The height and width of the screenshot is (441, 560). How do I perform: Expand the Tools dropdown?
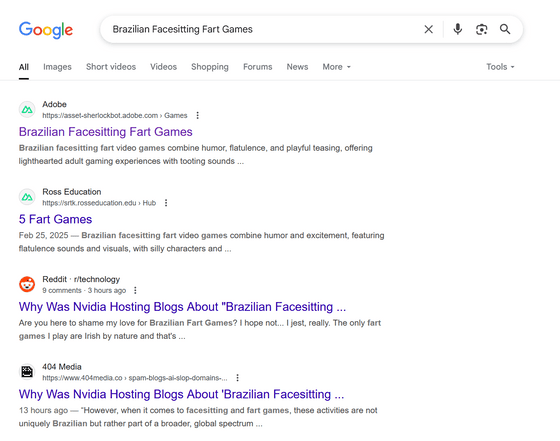[x=500, y=67]
